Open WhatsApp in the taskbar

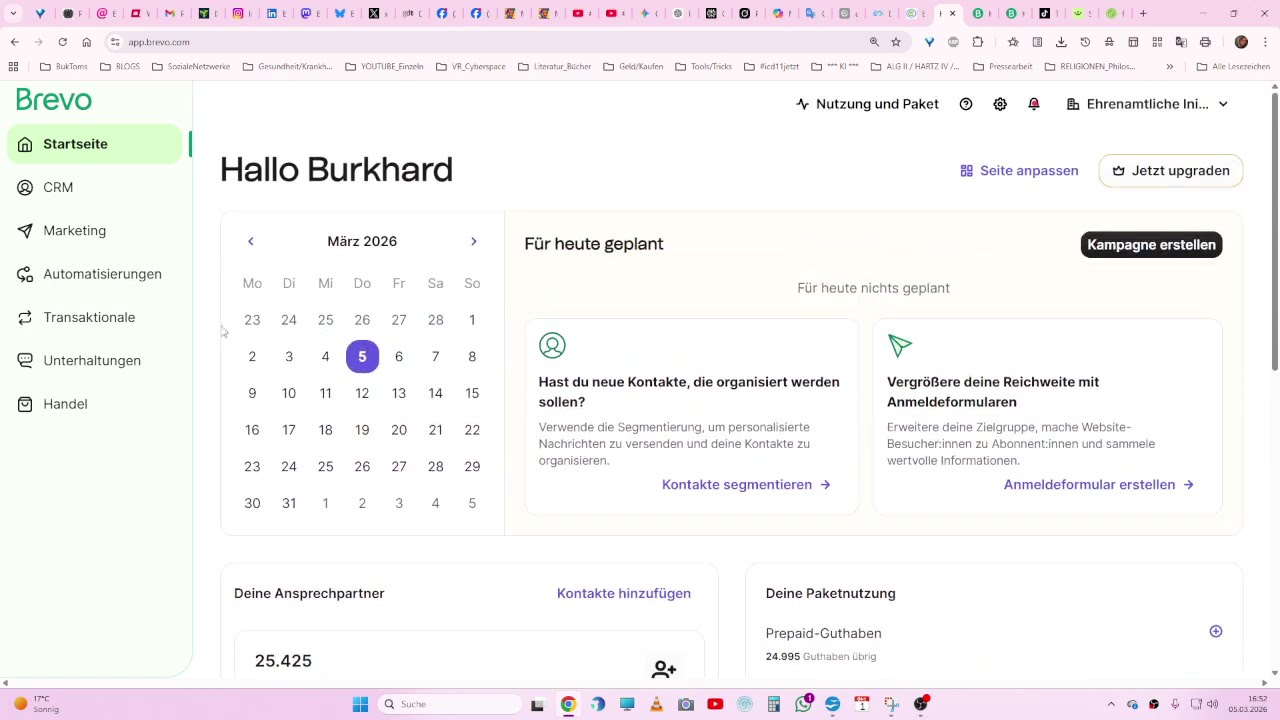pos(803,704)
